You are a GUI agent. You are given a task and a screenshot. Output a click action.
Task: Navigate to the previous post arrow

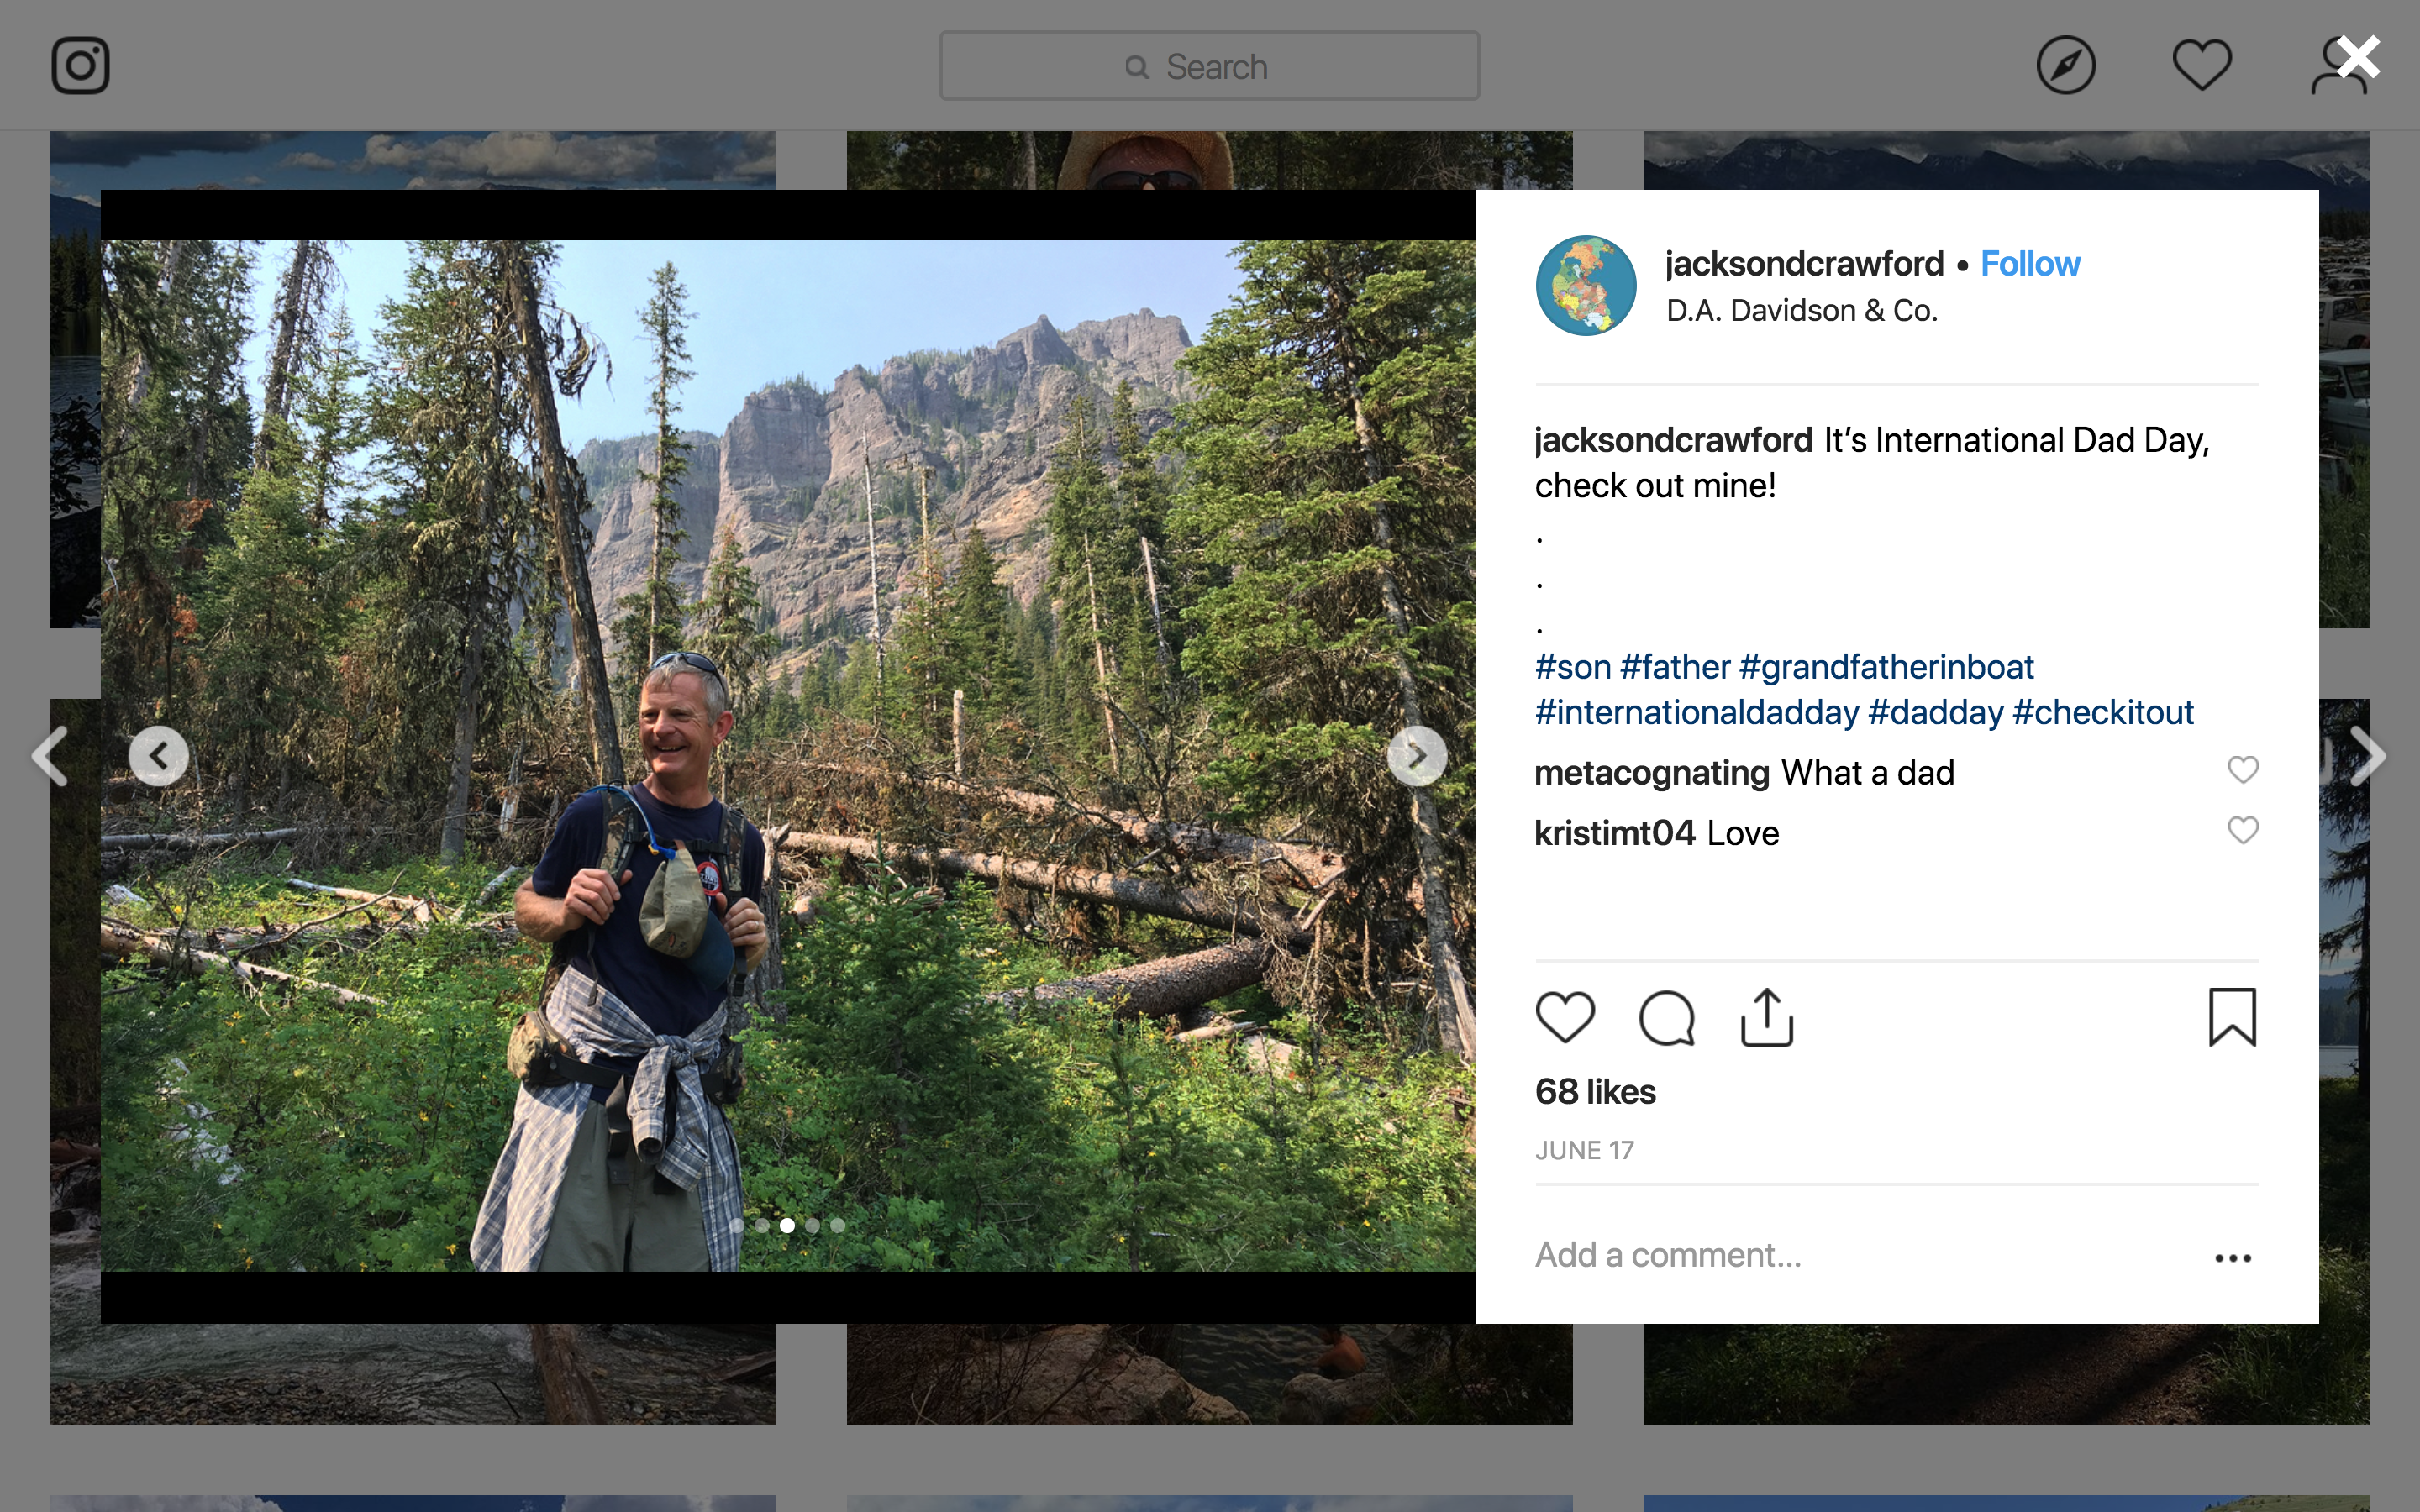[50, 756]
